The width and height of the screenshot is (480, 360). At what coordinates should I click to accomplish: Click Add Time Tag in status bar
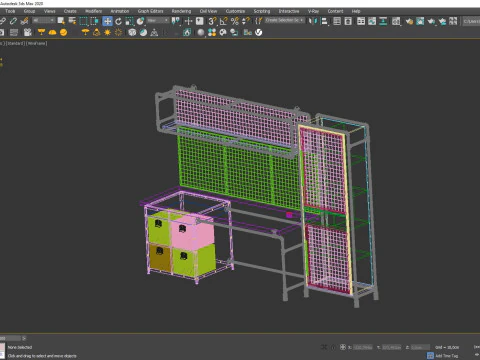pyautogui.click(x=447, y=356)
